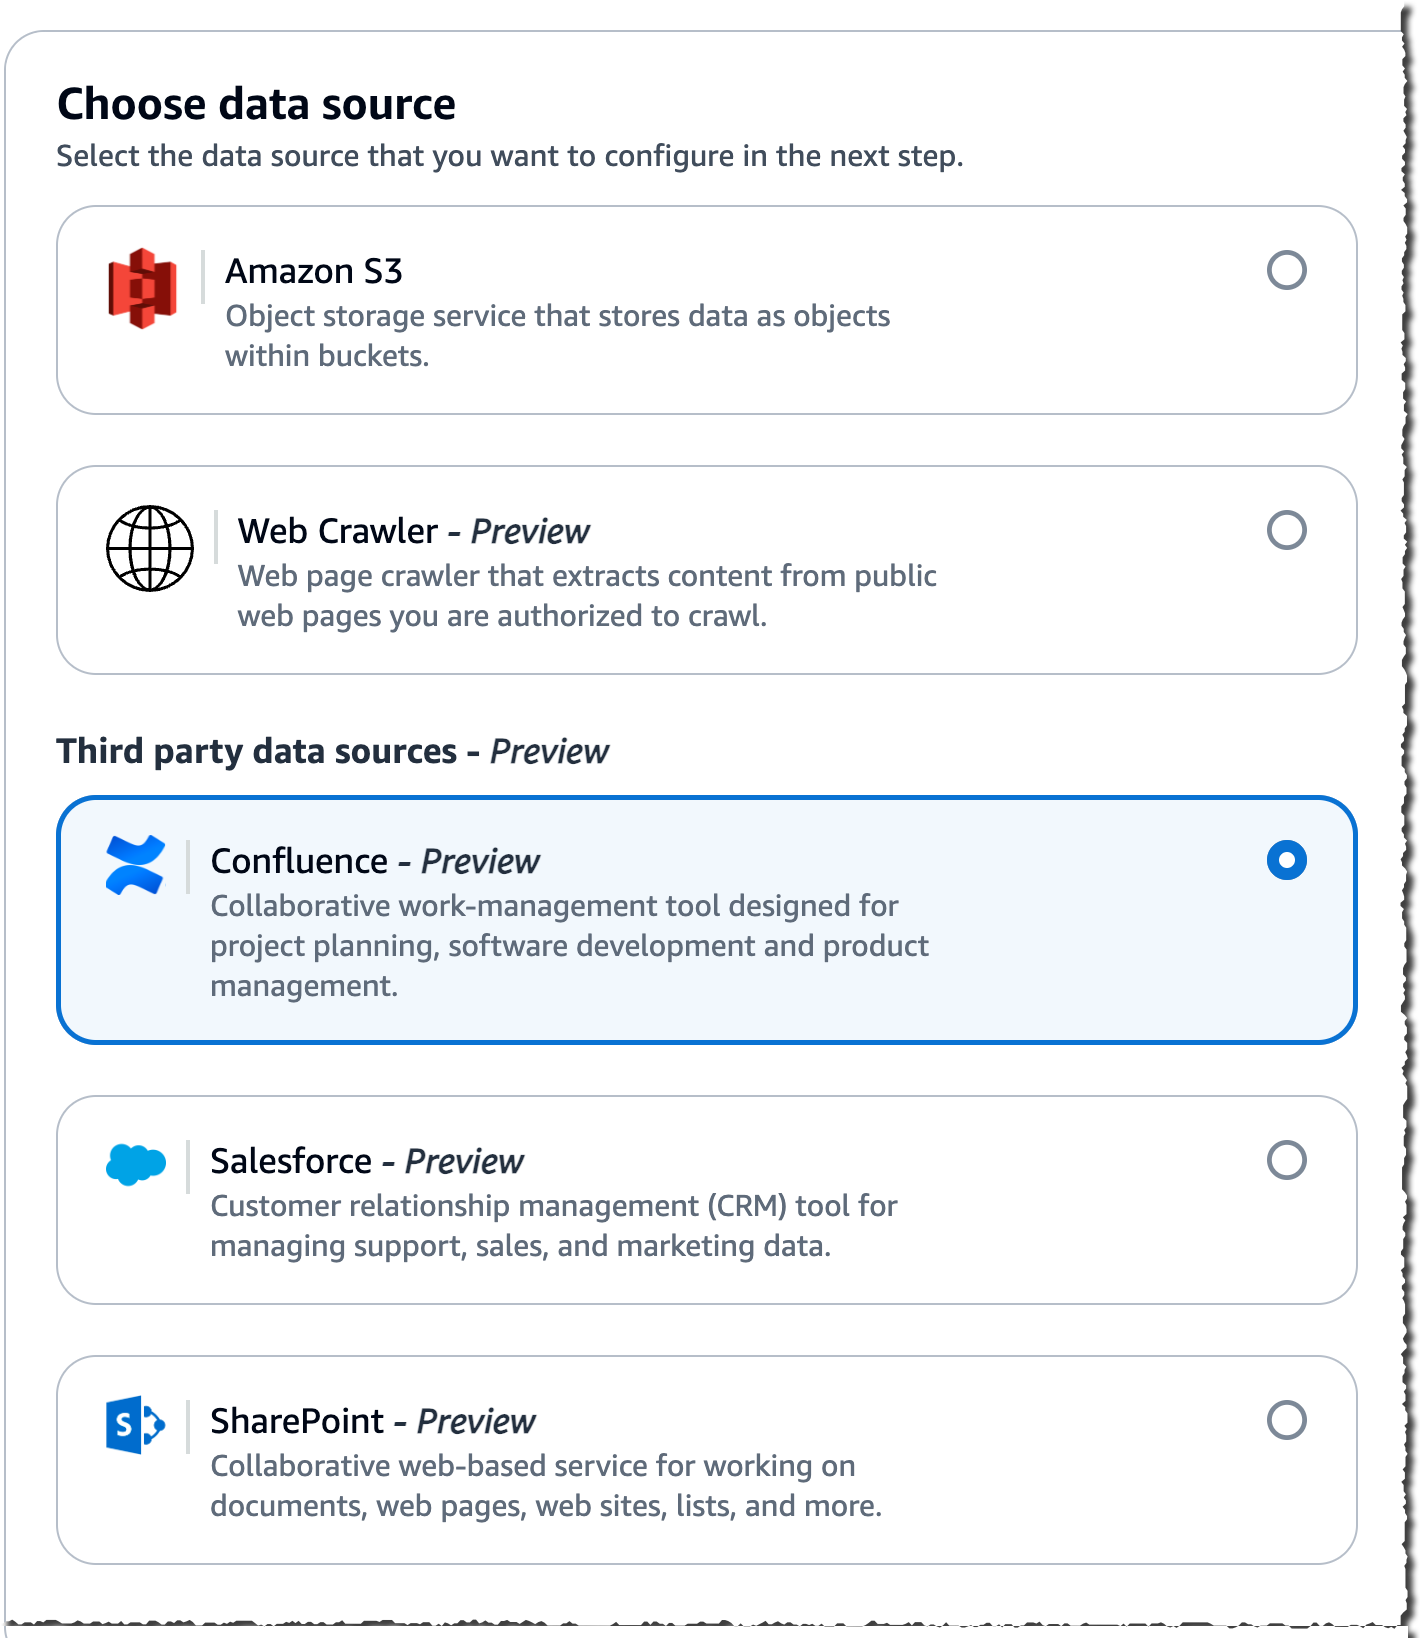Click the Choose data source heading
The height and width of the screenshot is (1638, 1420).
256,102
